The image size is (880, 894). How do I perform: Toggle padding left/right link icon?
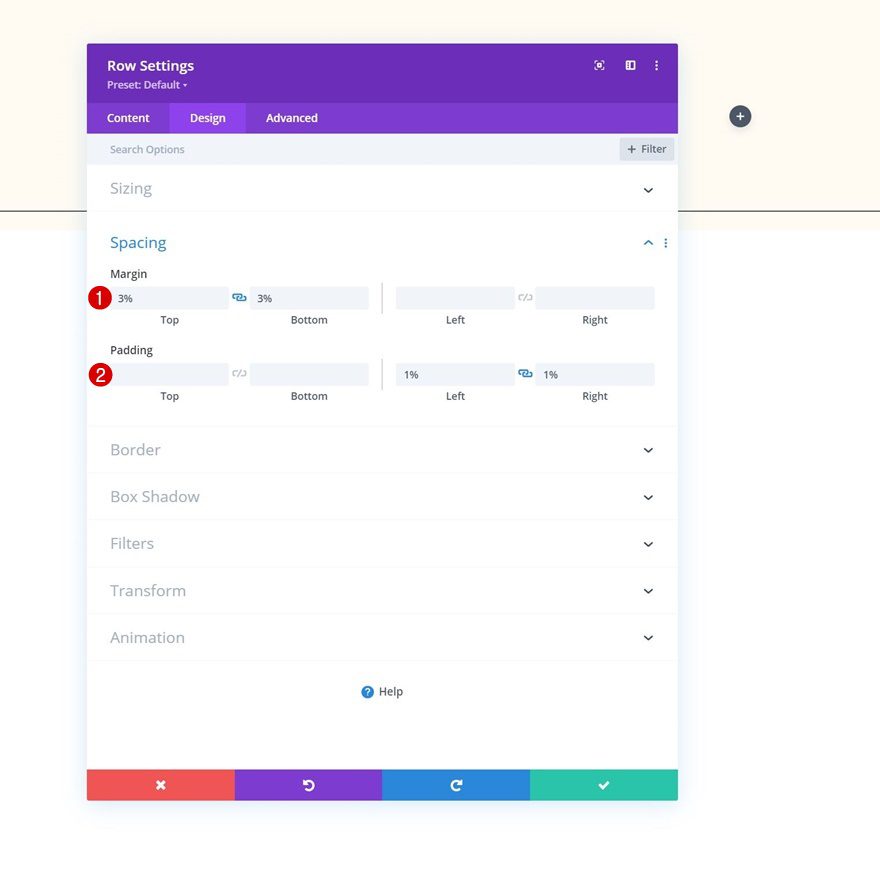pyautogui.click(x=525, y=373)
